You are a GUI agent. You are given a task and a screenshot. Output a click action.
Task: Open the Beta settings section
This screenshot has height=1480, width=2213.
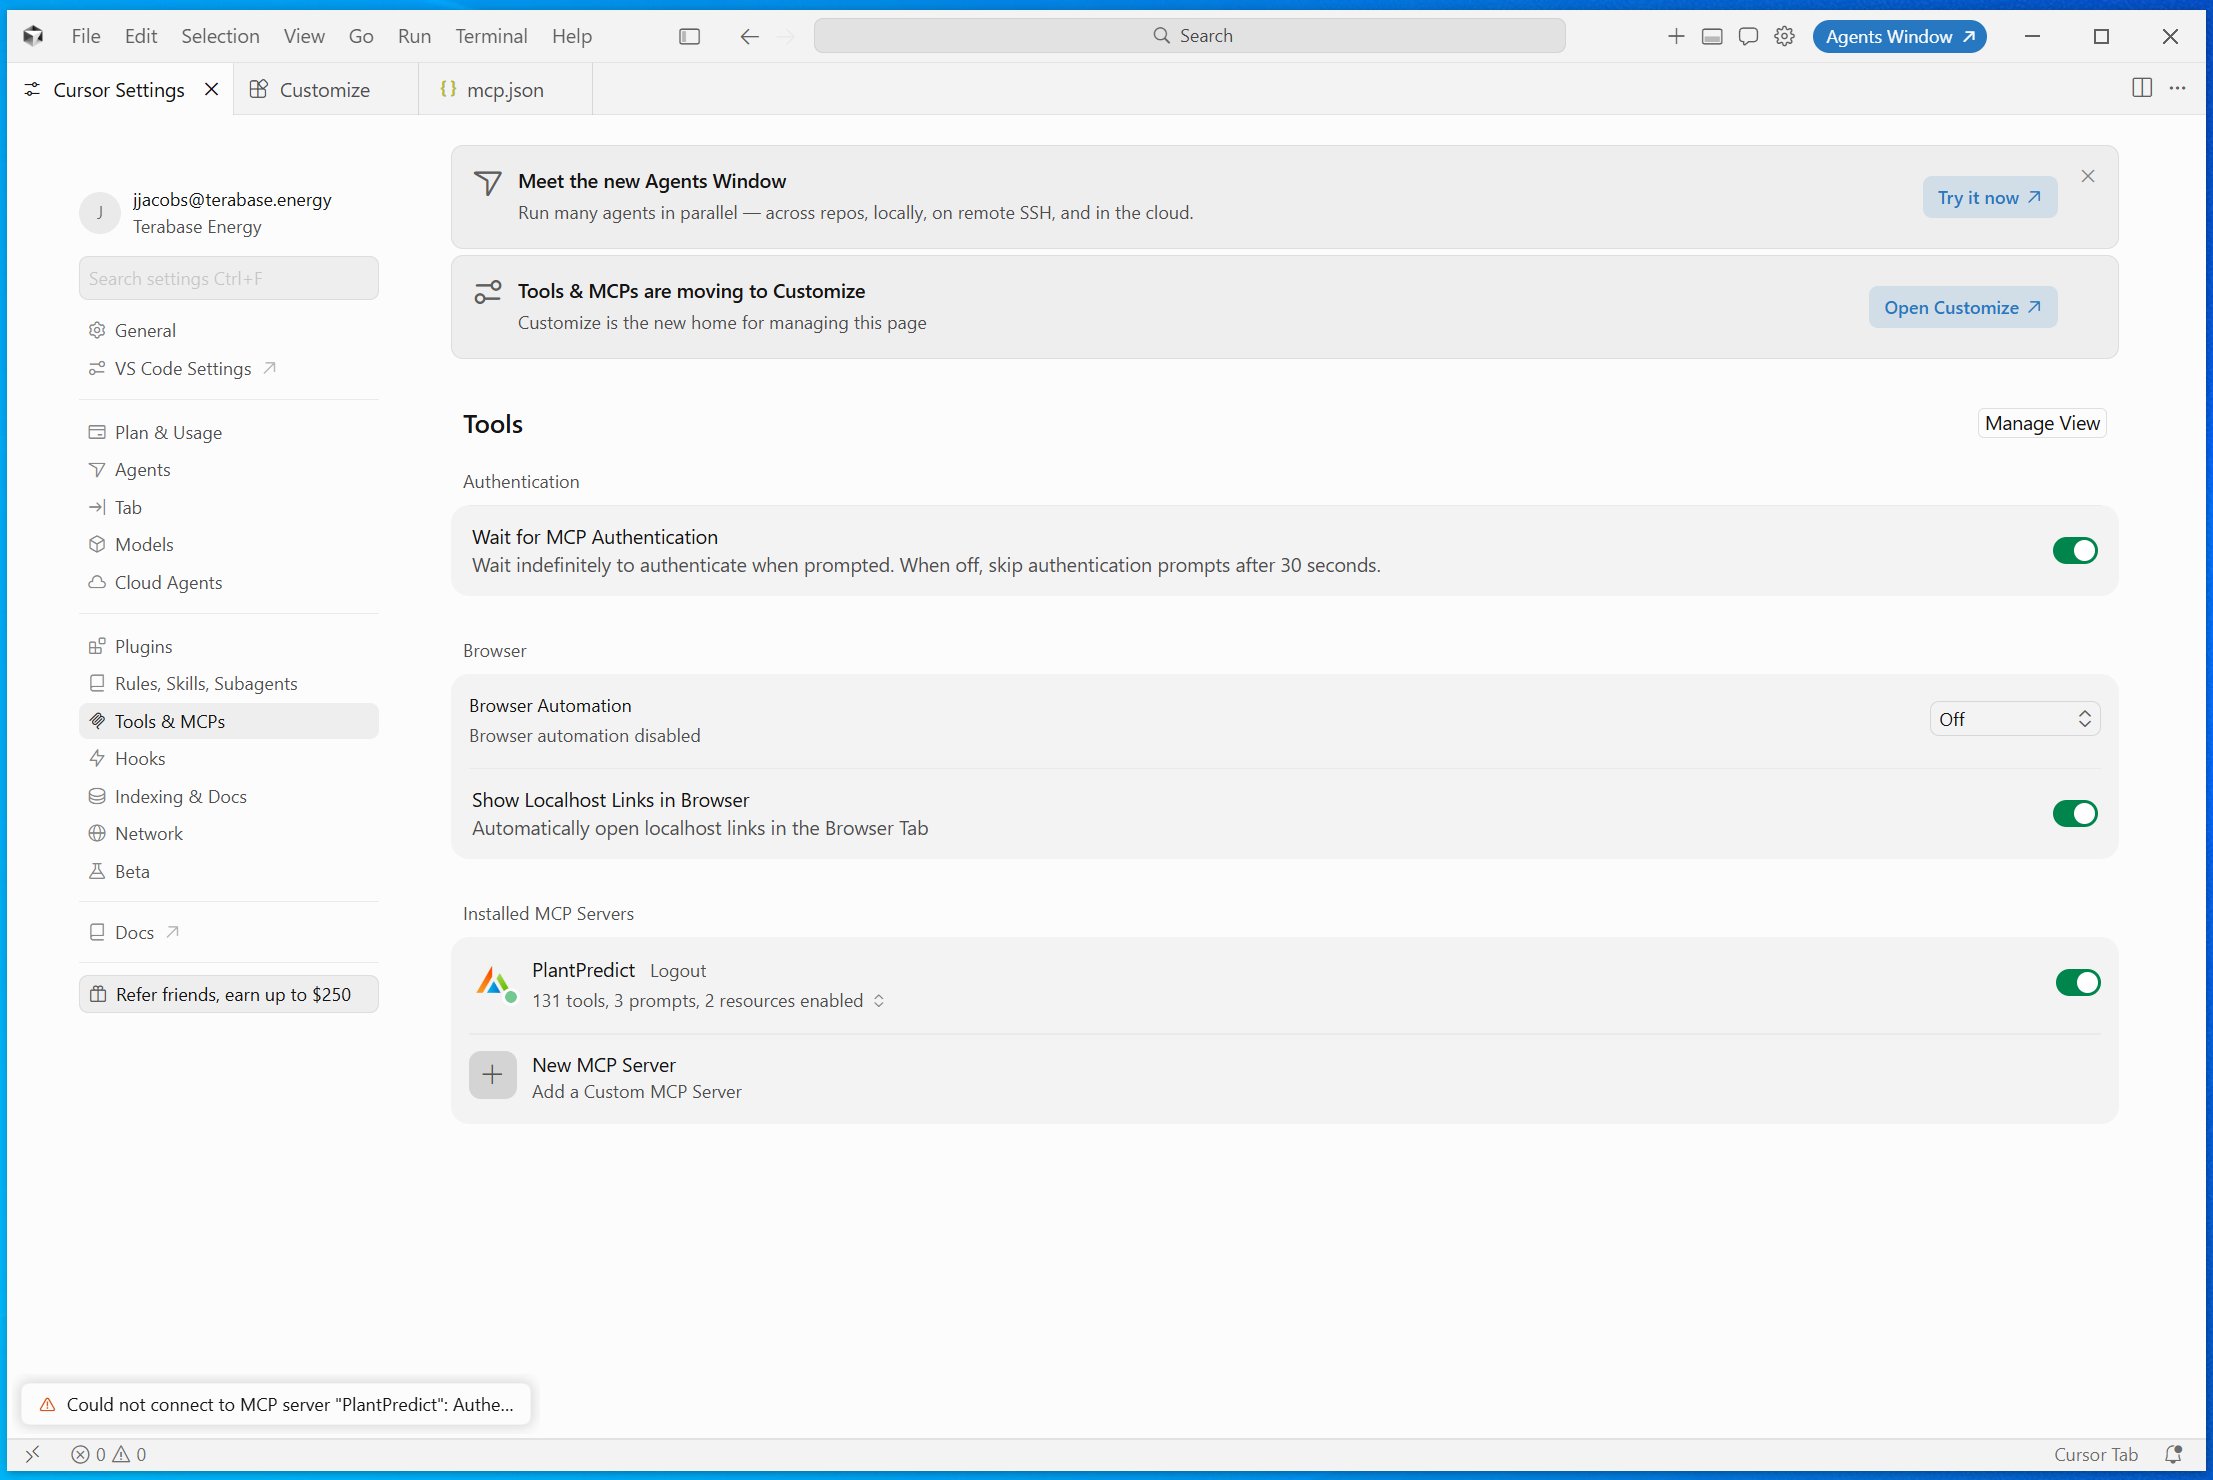(x=229, y=871)
